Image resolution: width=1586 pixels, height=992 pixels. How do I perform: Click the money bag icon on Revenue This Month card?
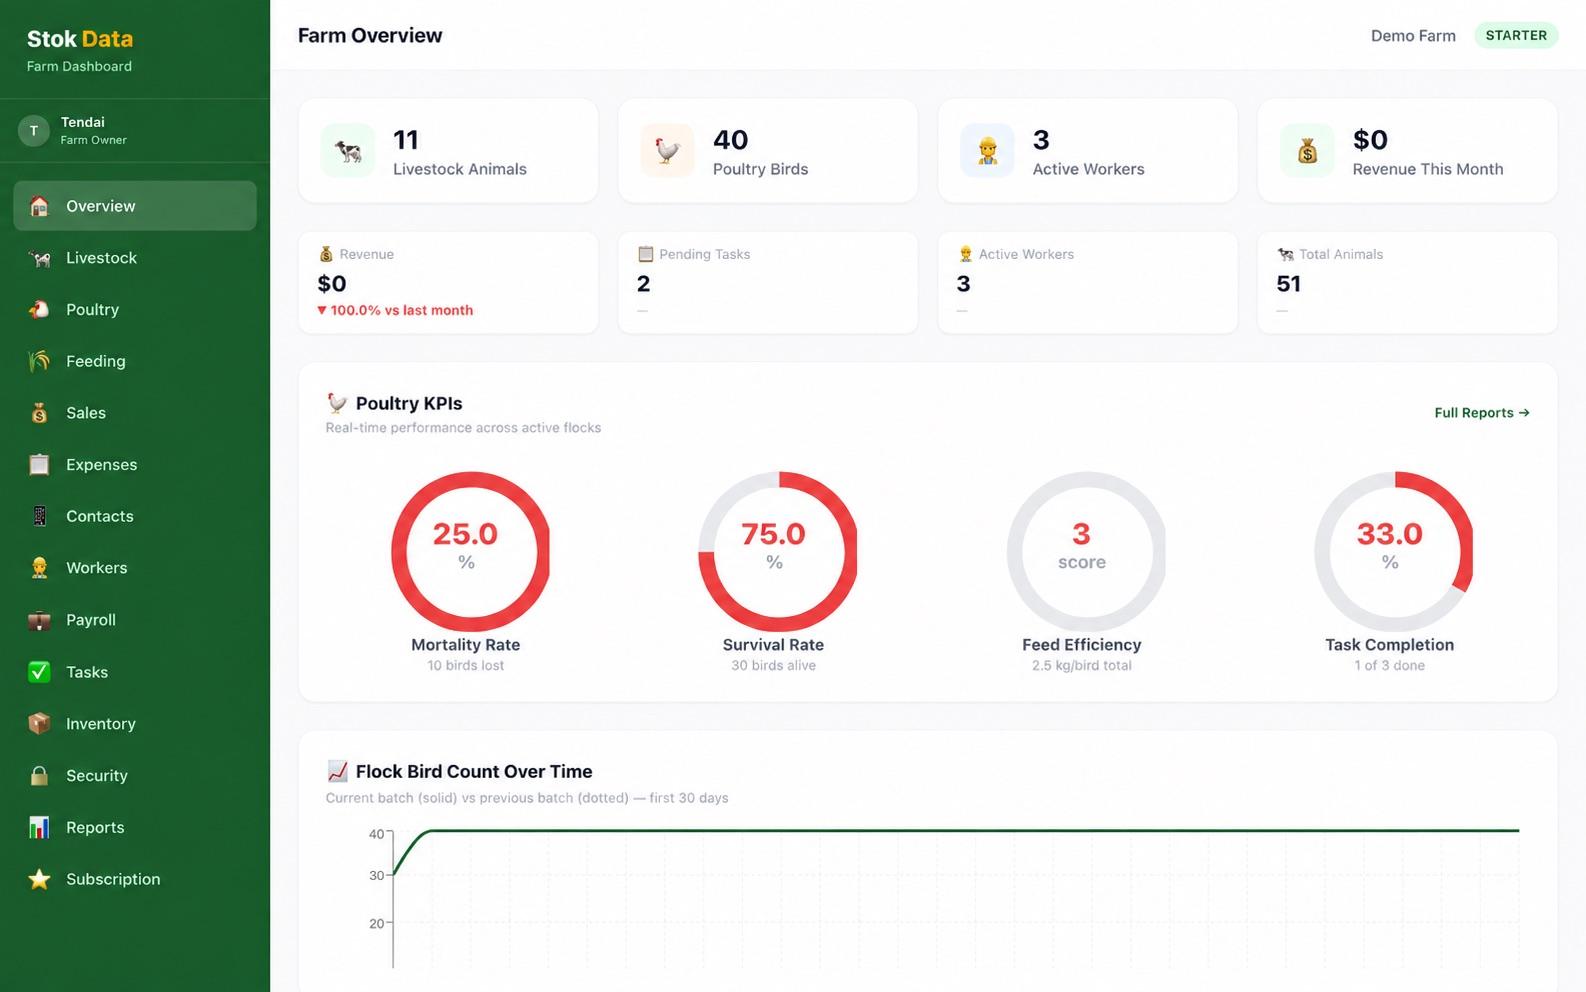[1307, 151]
